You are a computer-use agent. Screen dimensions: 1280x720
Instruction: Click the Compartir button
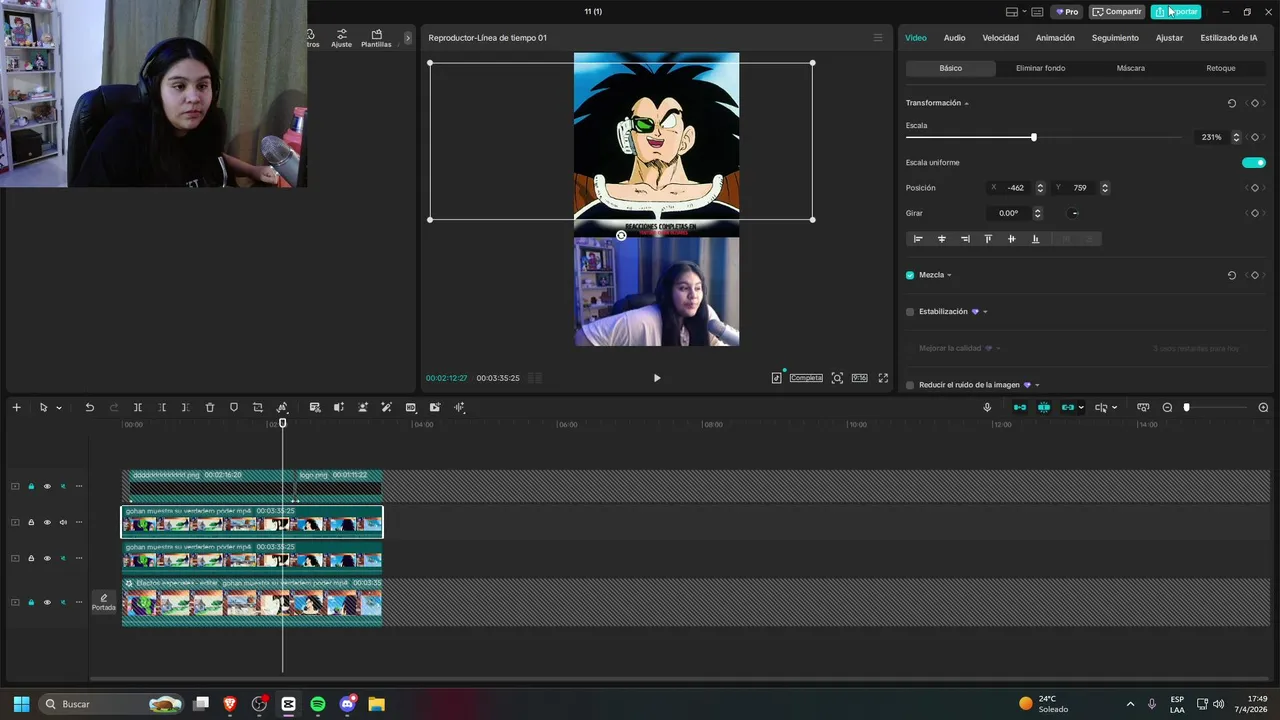click(1117, 12)
